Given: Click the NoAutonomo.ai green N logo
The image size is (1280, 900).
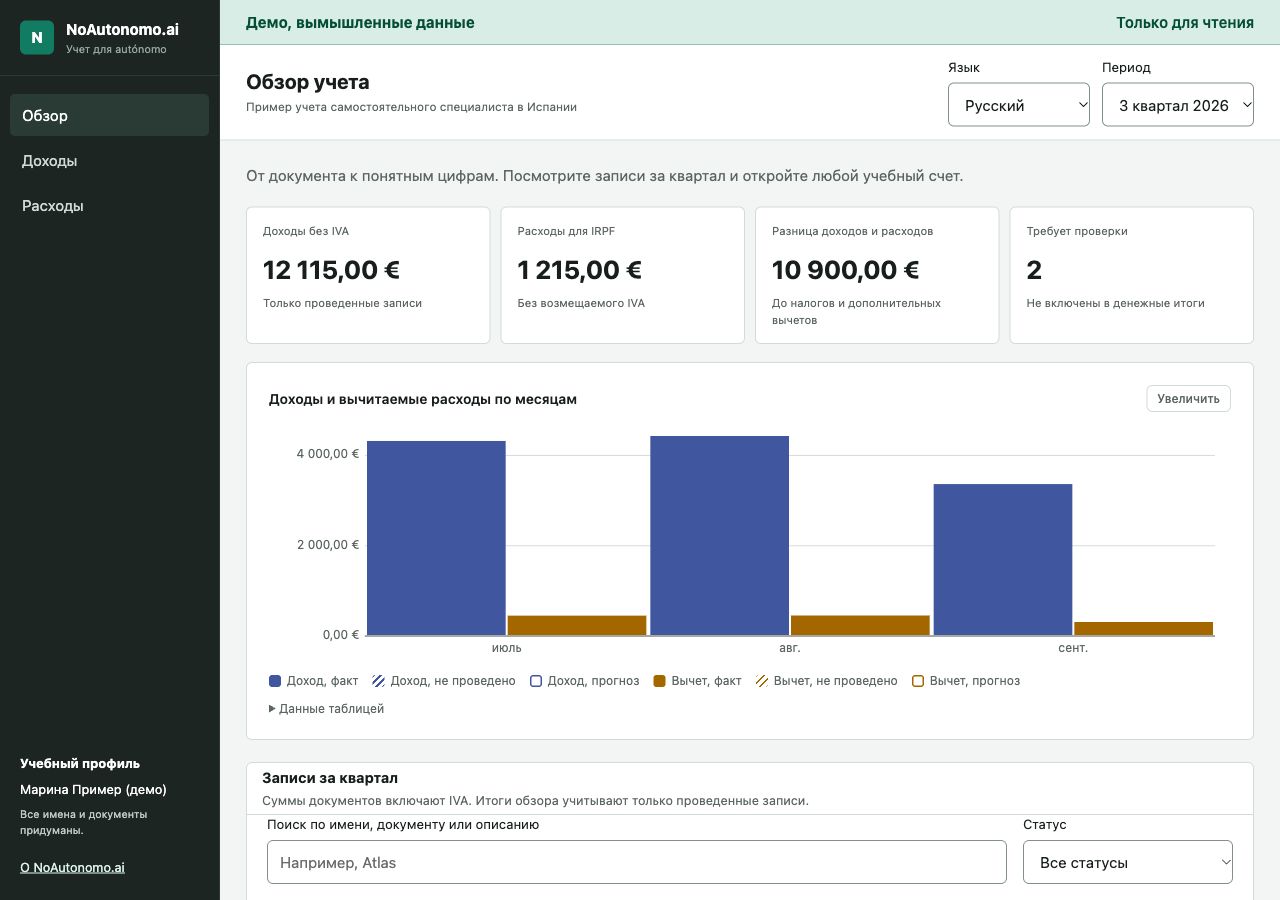Looking at the screenshot, I should click(x=37, y=38).
